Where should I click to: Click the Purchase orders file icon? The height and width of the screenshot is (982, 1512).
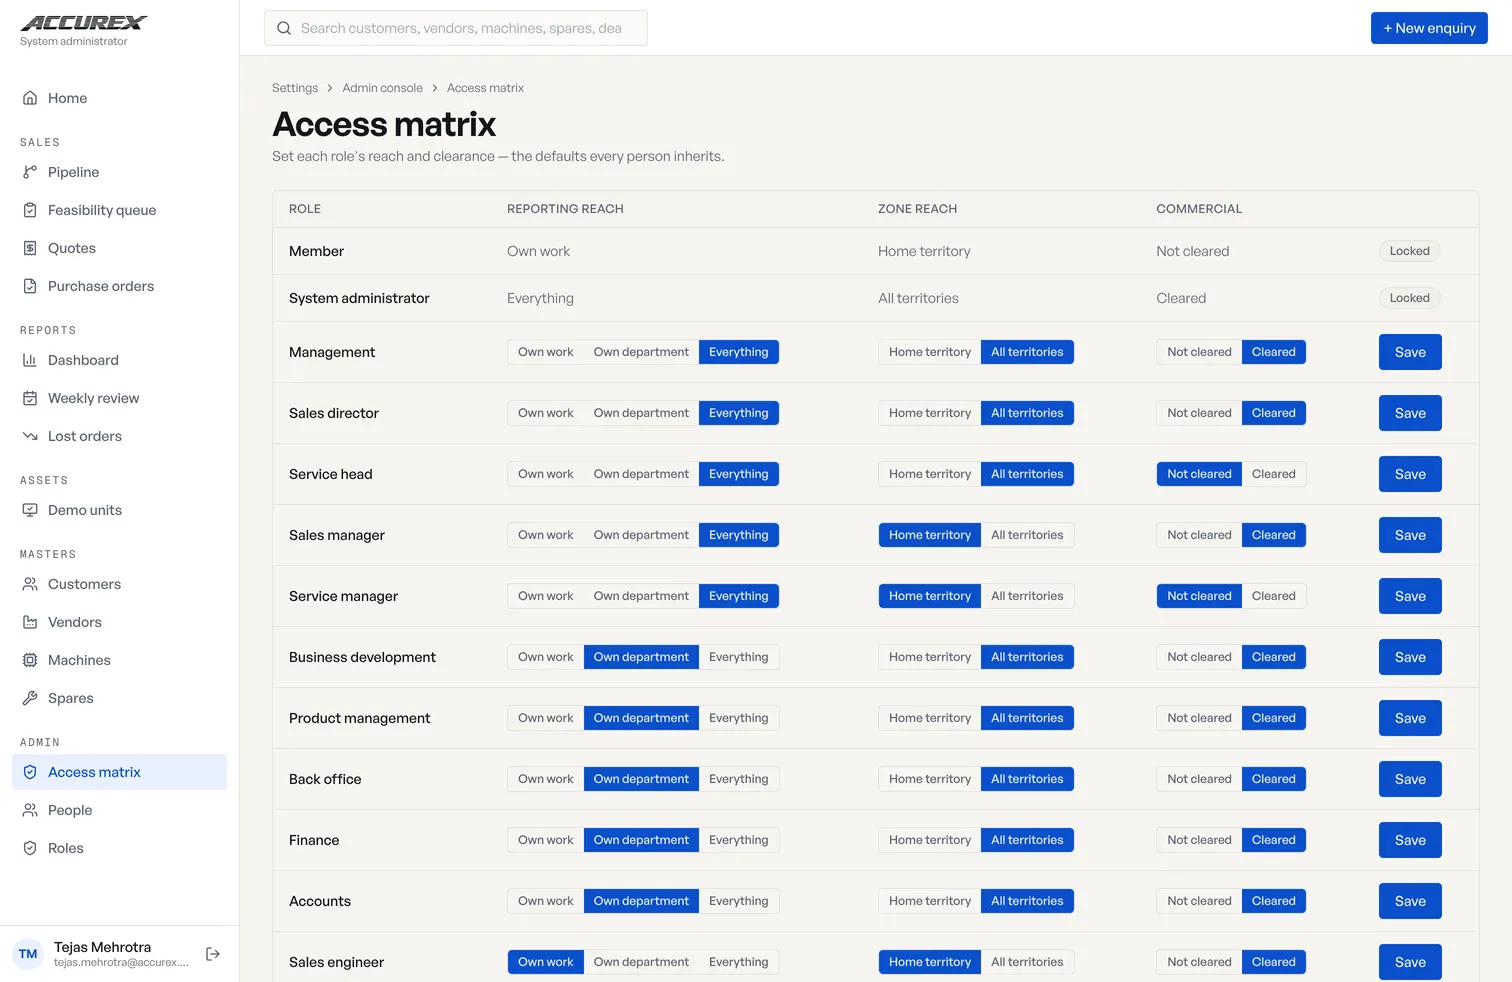tap(30, 286)
